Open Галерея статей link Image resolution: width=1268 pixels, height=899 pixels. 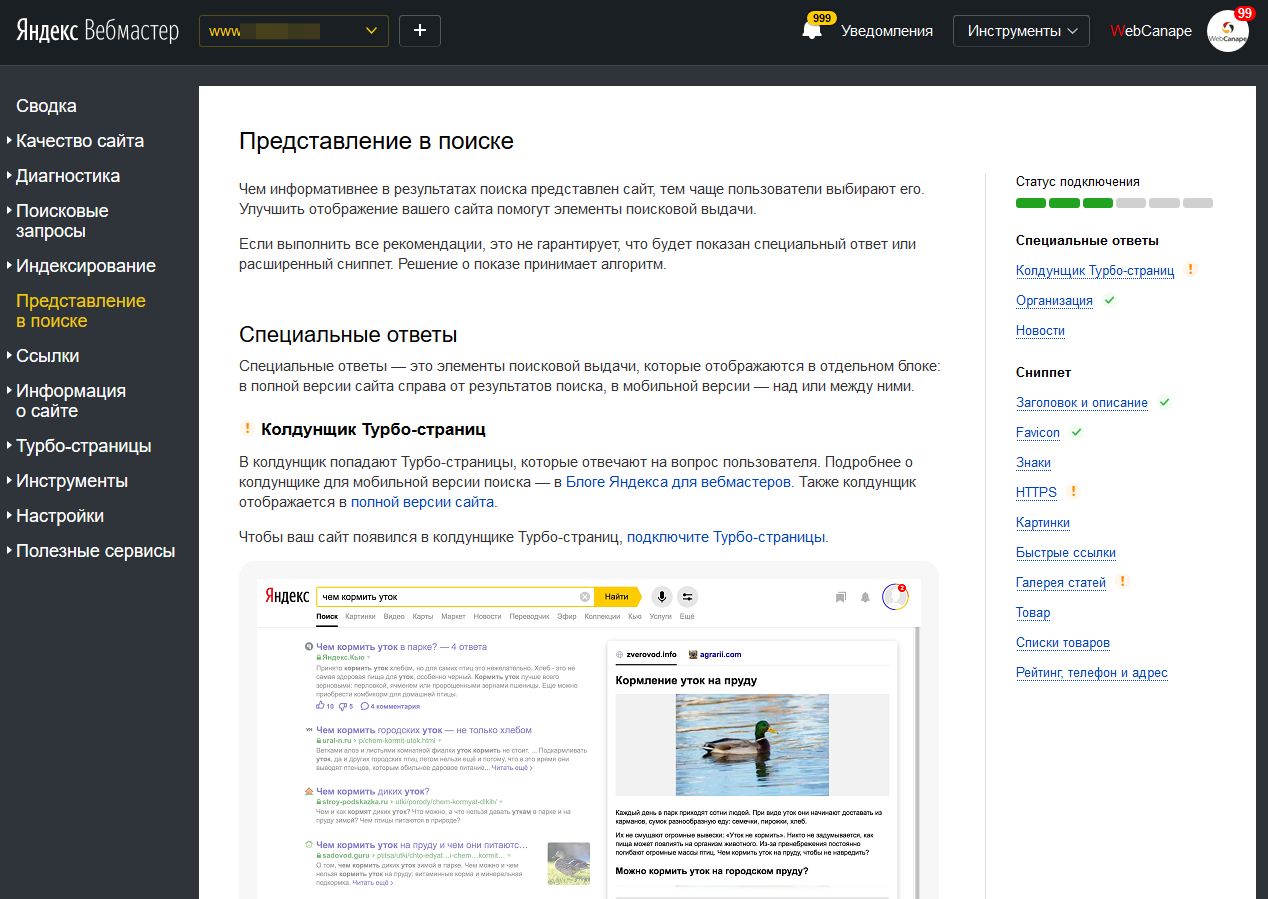(x=1061, y=583)
